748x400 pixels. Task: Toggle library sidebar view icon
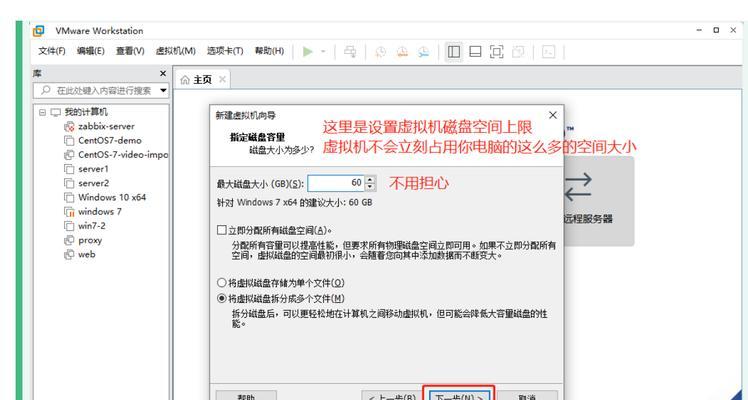click(x=454, y=51)
